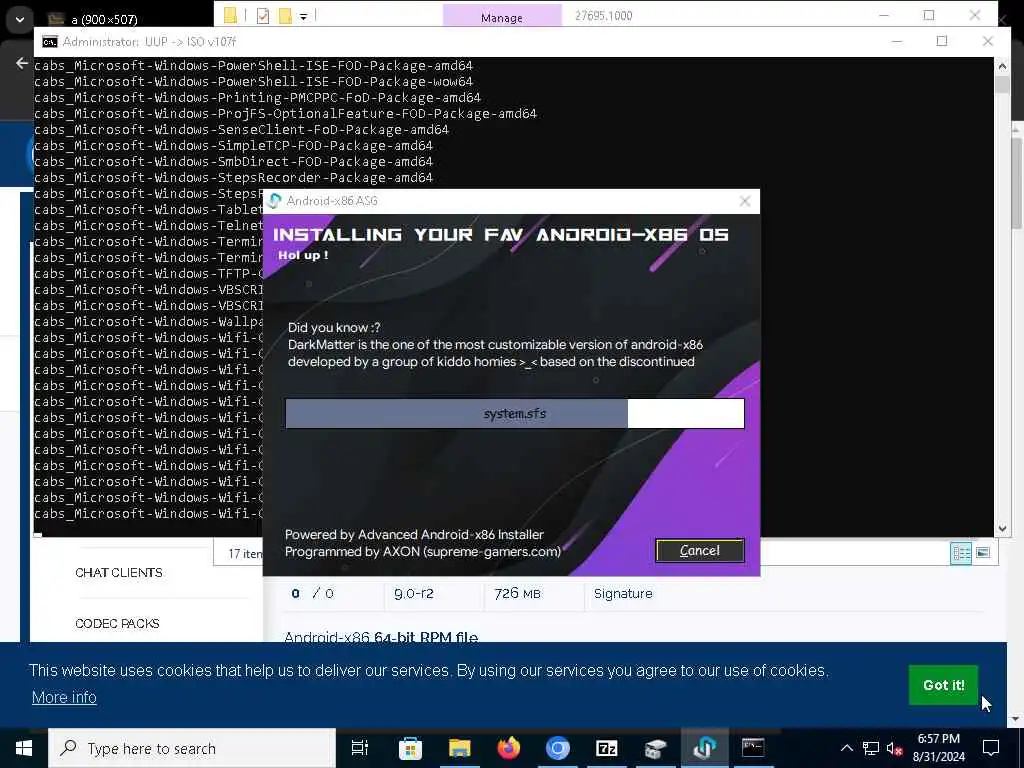This screenshot has width=1024, height=768.
Task: Click the system.sfs installation progress bar
Action: tap(515, 413)
